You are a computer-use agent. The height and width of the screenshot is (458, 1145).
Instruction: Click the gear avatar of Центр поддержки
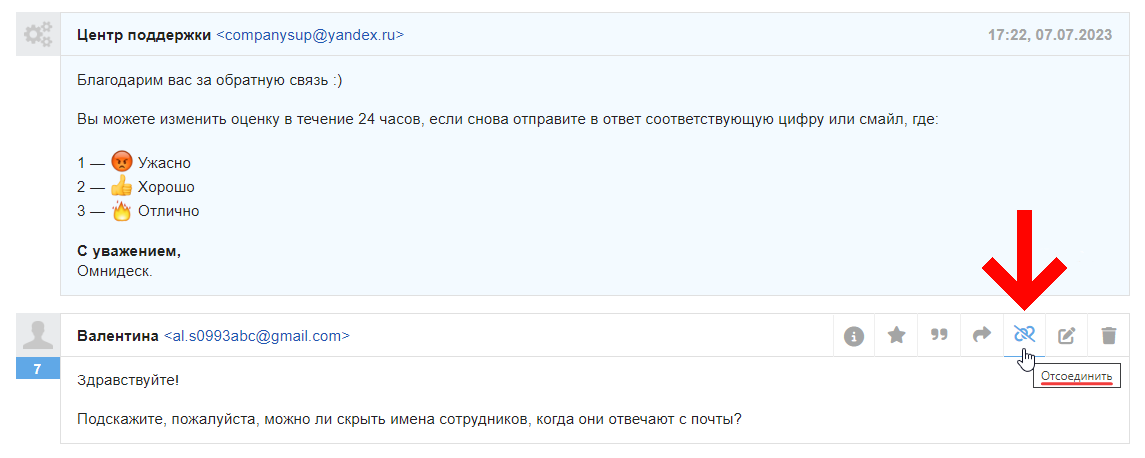pos(38,35)
